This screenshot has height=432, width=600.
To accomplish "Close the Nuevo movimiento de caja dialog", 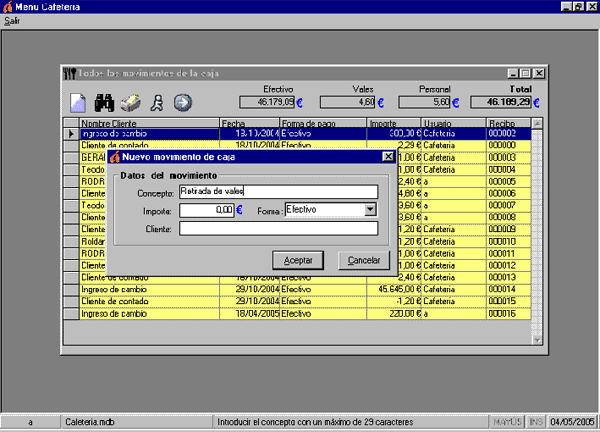I will [x=388, y=156].
